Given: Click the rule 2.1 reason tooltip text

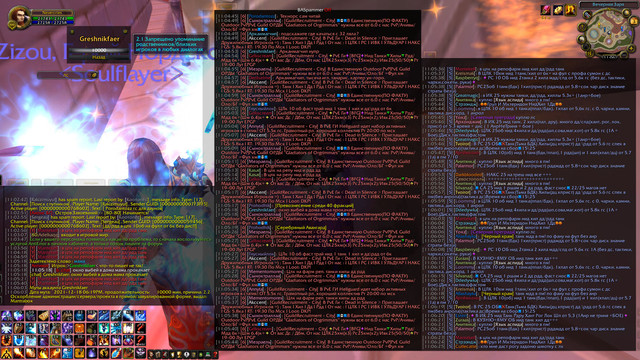Looking at the screenshot, I should (170, 44).
